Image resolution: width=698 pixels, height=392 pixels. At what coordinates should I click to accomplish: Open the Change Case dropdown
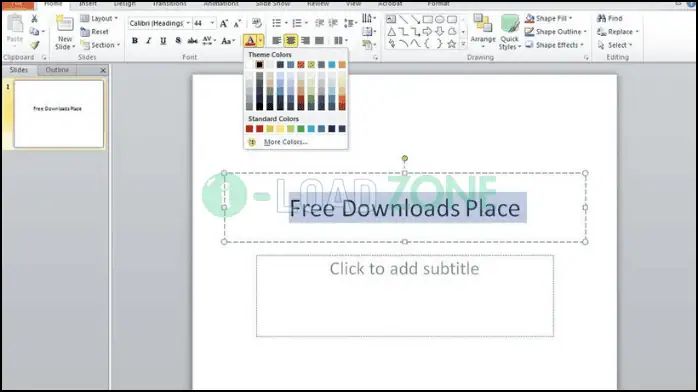click(x=228, y=40)
